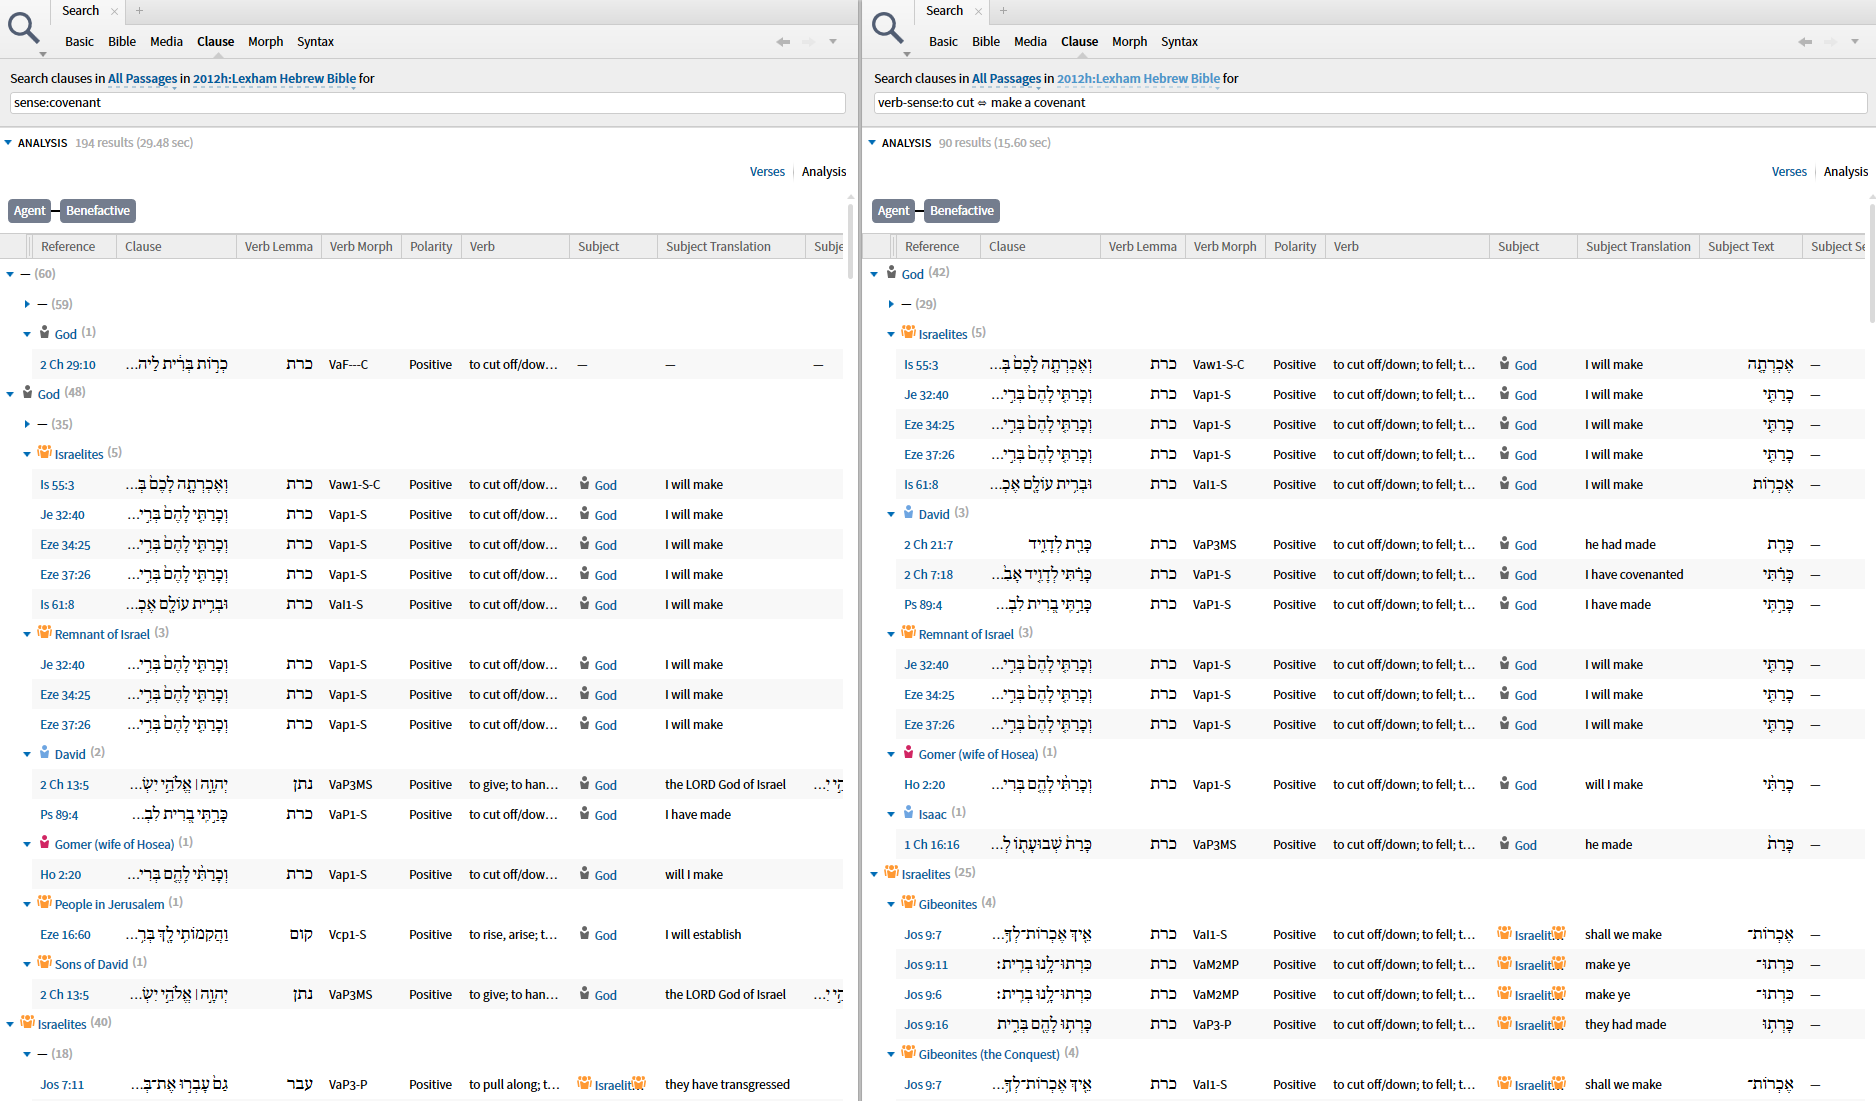1876x1101 pixels.
Task: Go back using left panel's back arrow
Action: tap(783, 42)
